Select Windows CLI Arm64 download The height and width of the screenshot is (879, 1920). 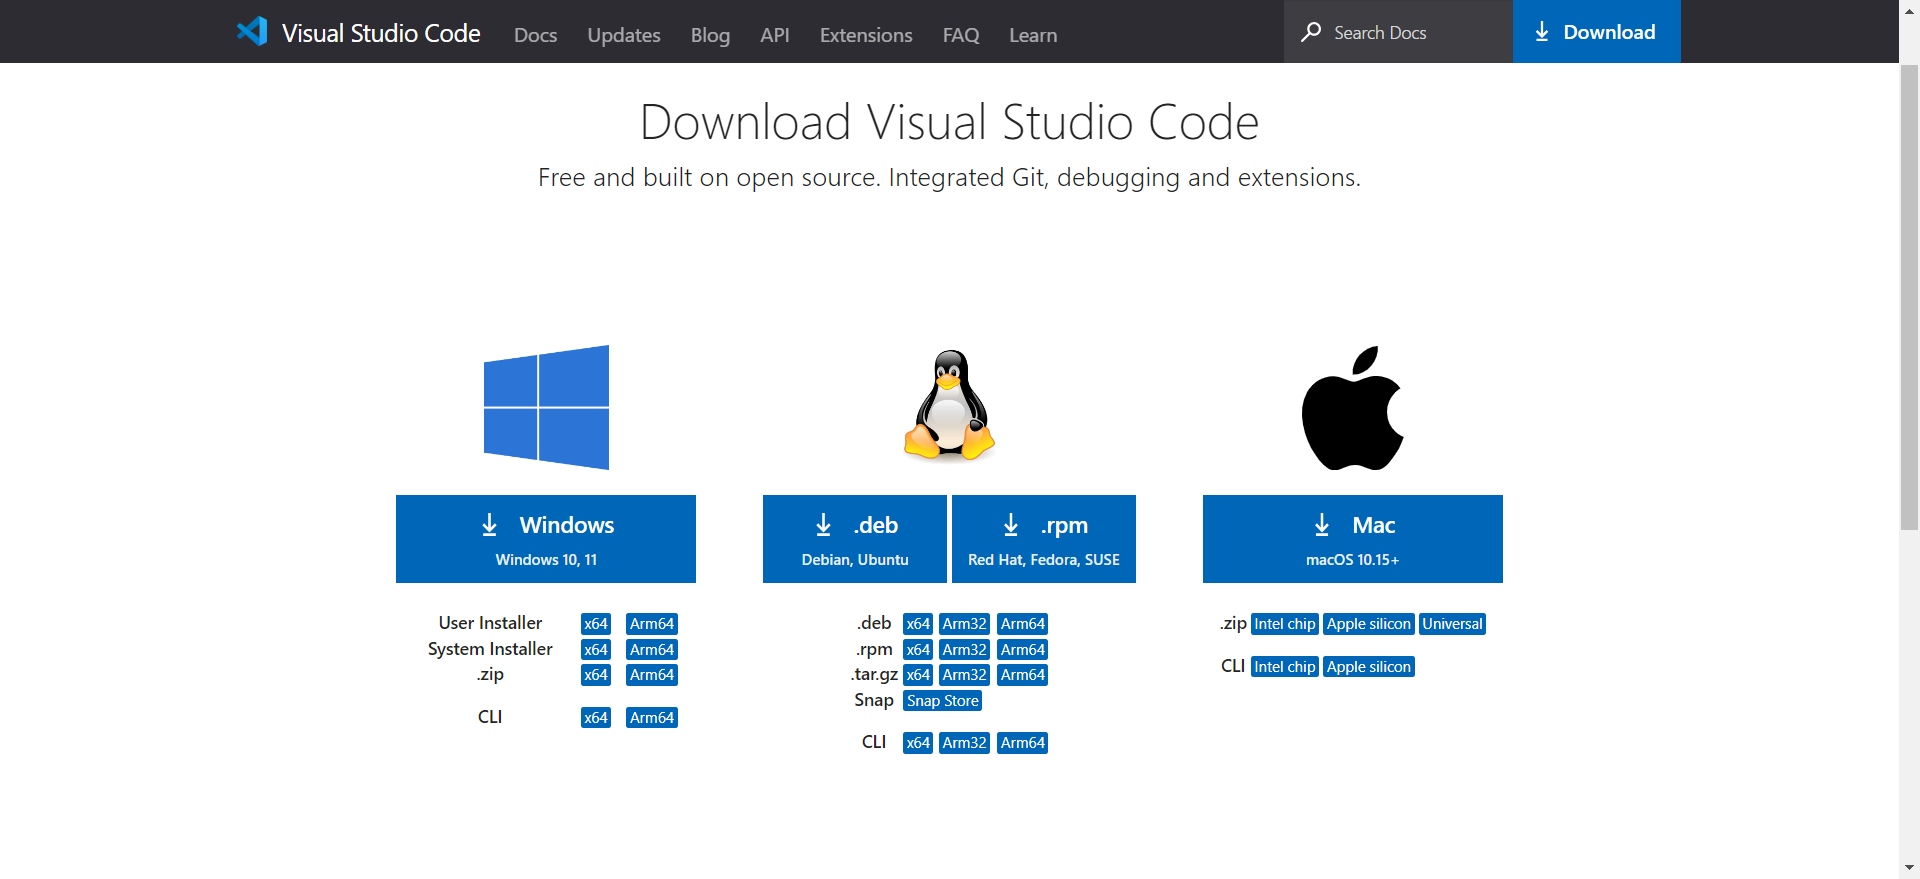652,718
